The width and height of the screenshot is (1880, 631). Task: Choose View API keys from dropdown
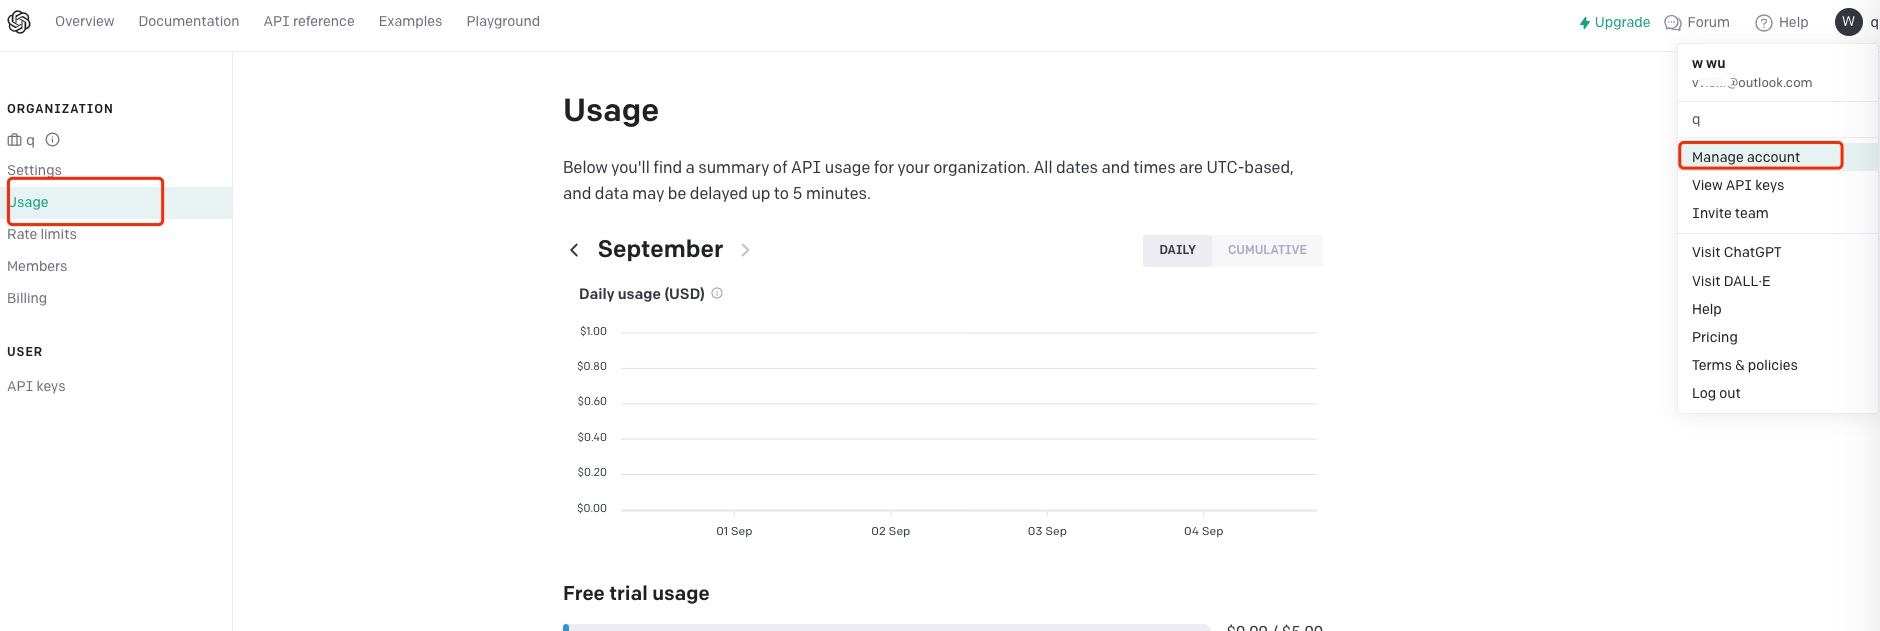[x=1737, y=185]
